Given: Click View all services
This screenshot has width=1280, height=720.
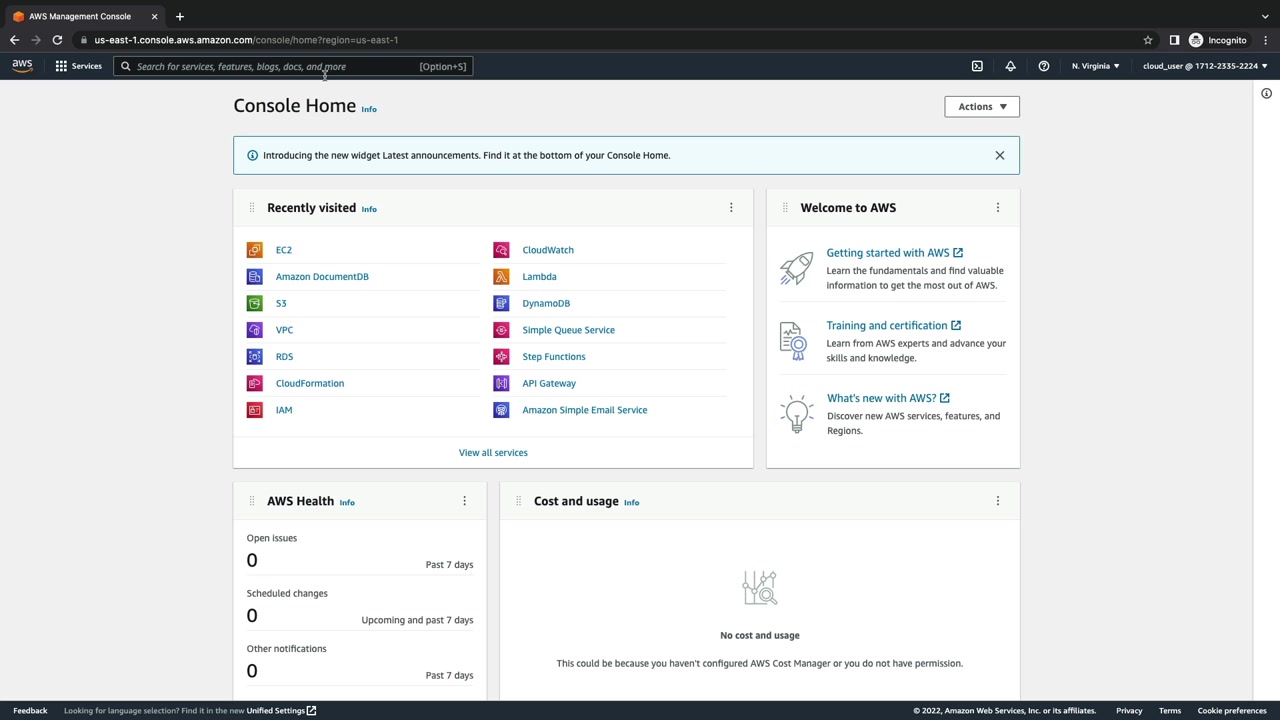Looking at the screenshot, I should (493, 453).
